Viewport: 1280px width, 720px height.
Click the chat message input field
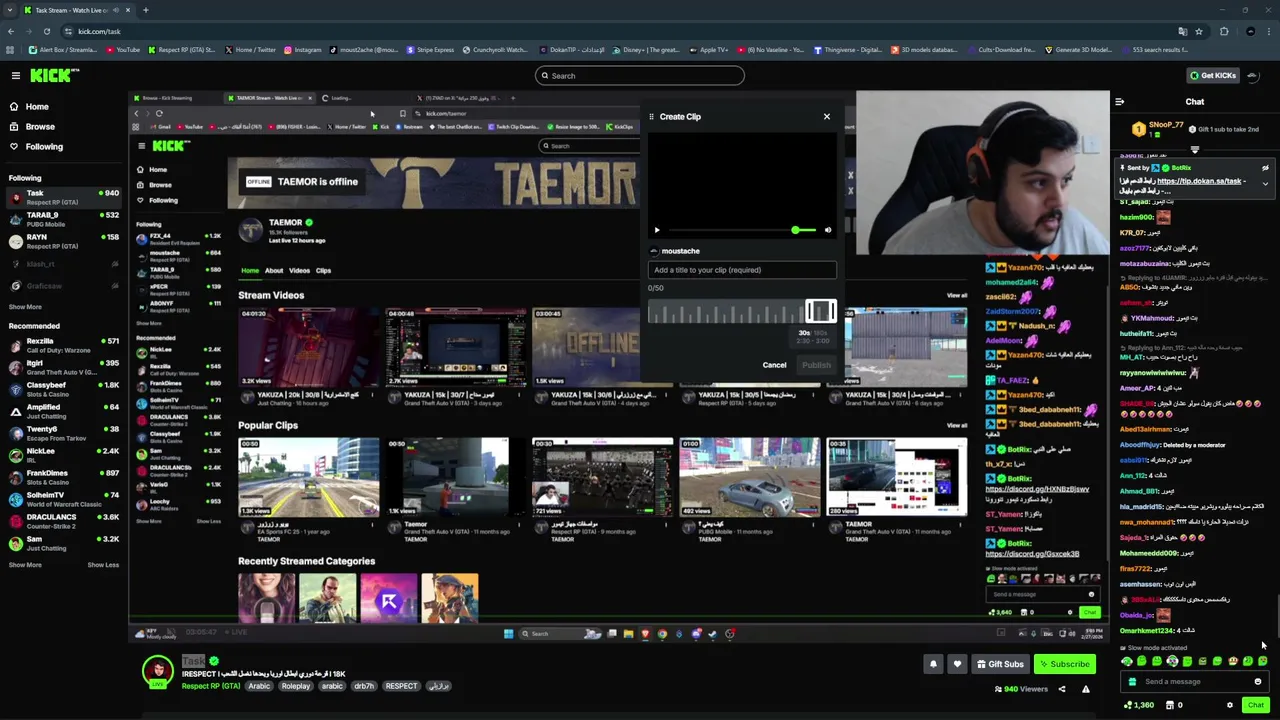(x=1195, y=682)
